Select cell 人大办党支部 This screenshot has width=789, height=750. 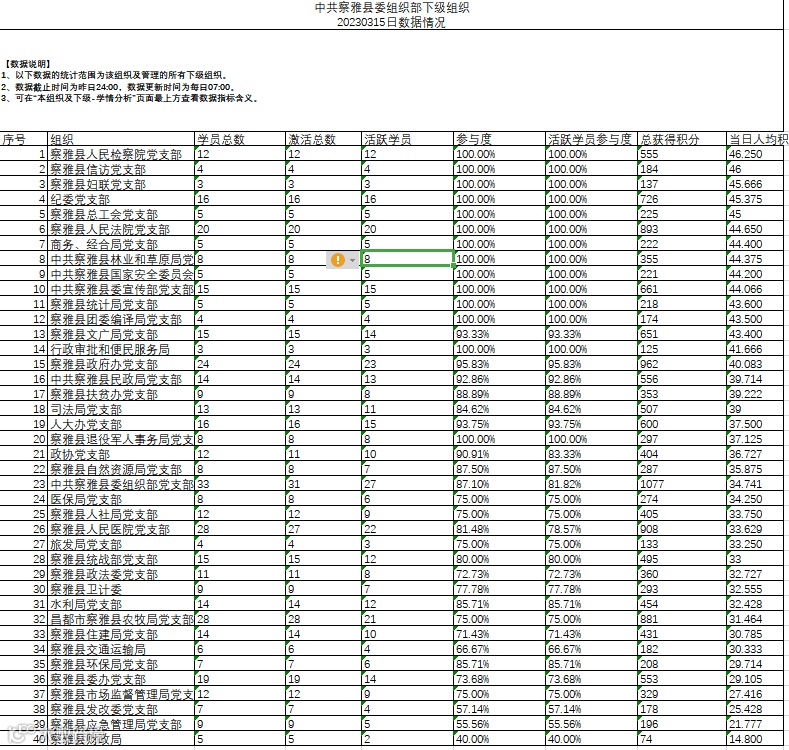coord(121,424)
